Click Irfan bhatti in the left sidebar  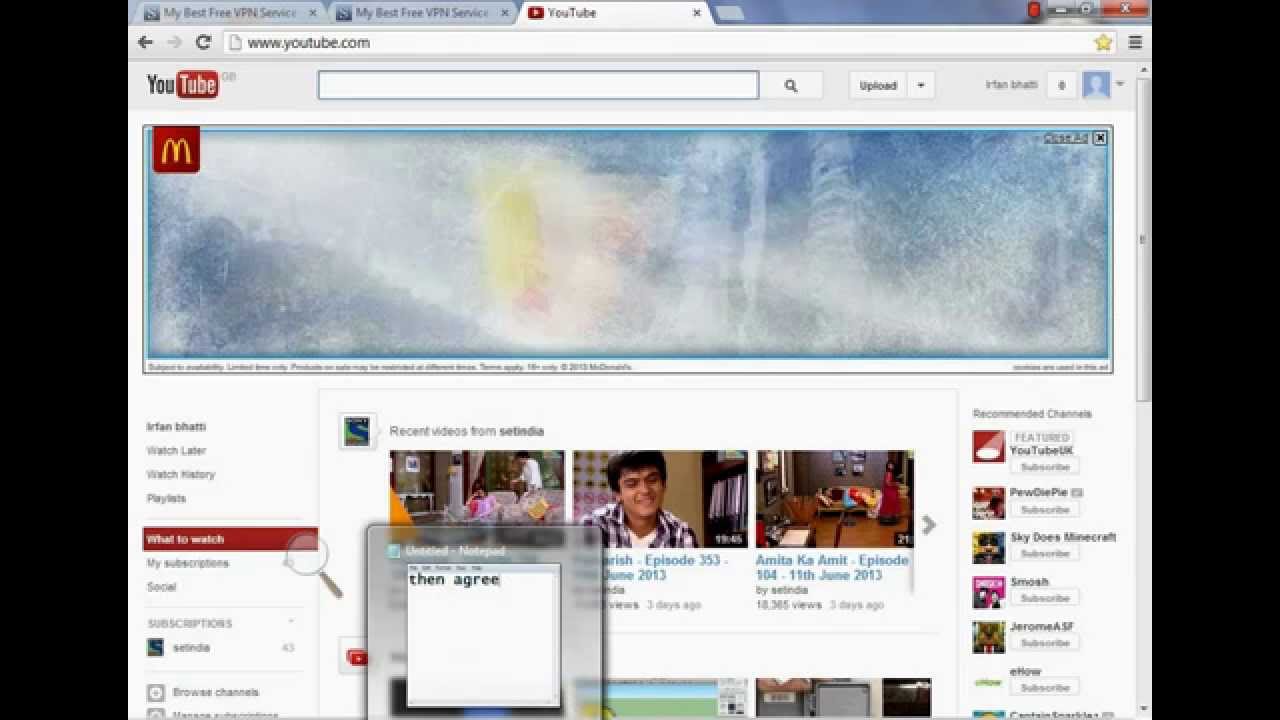[176, 426]
